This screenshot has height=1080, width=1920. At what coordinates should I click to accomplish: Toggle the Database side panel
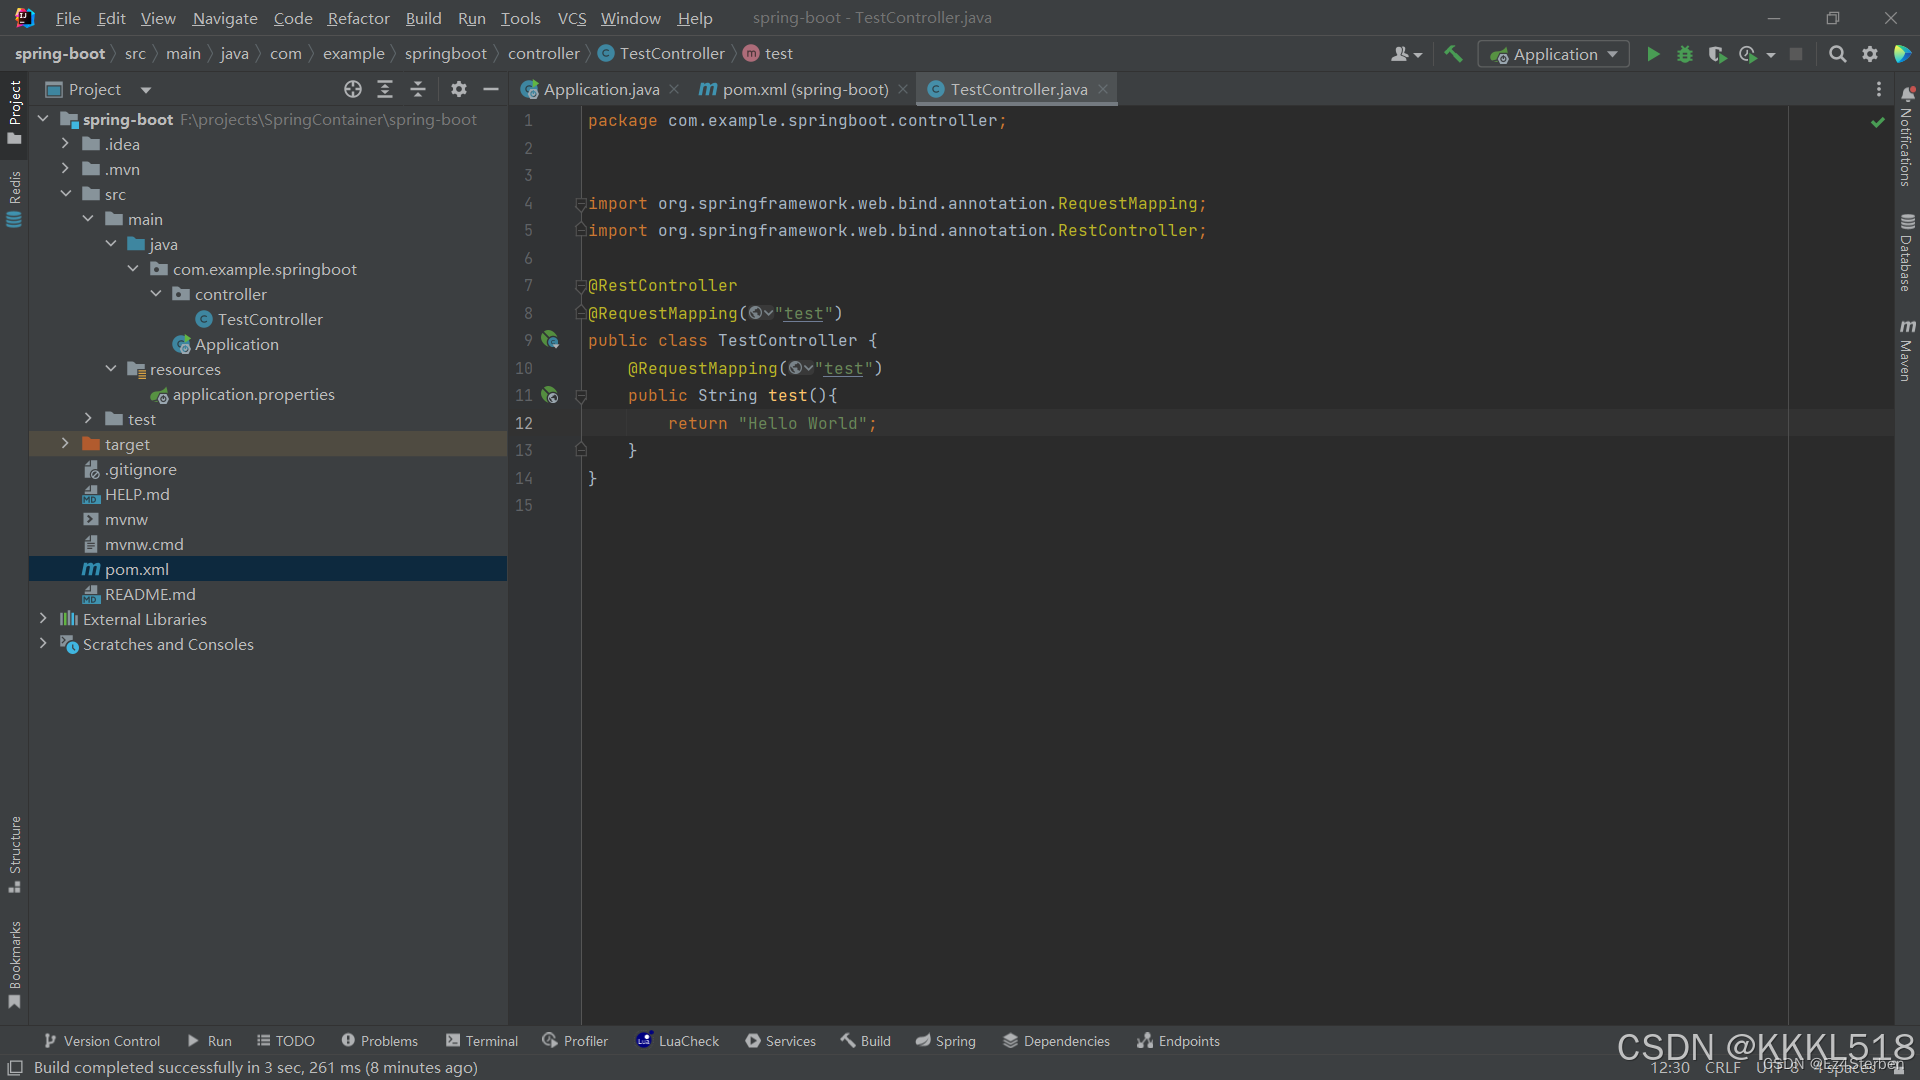pos(1907,253)
